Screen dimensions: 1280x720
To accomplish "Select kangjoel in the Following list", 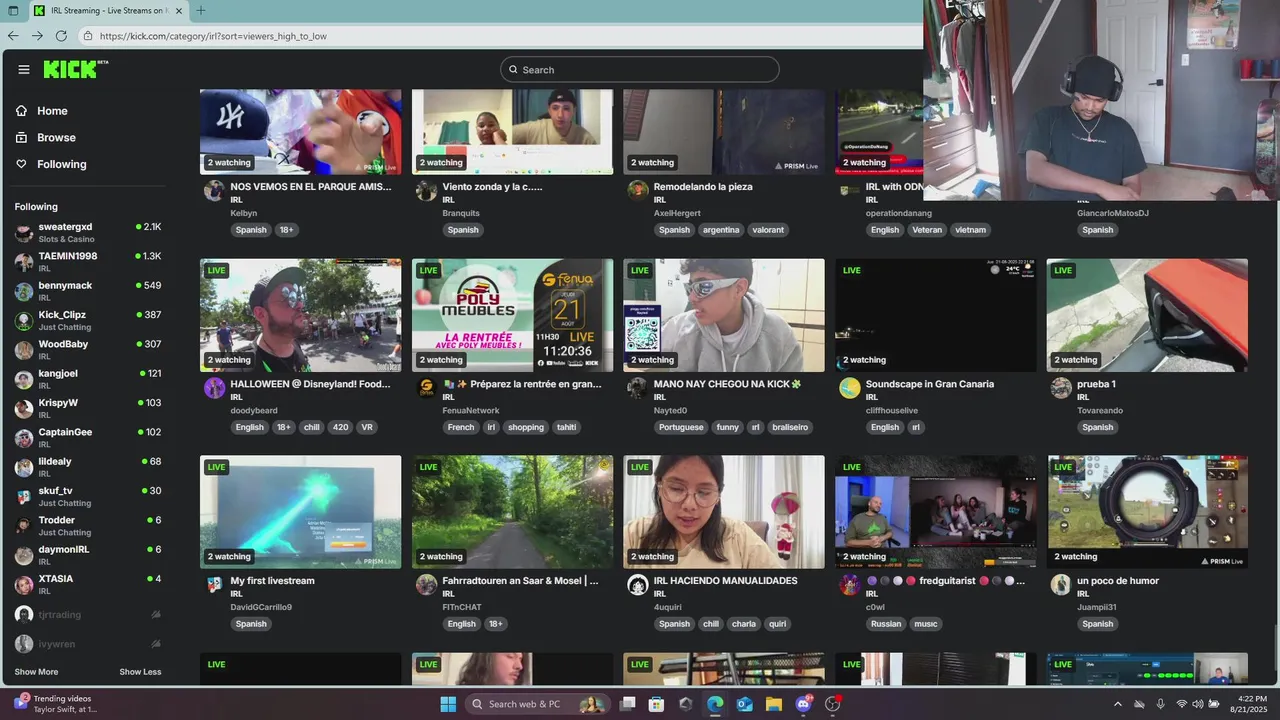I will (x=88, y=379).
